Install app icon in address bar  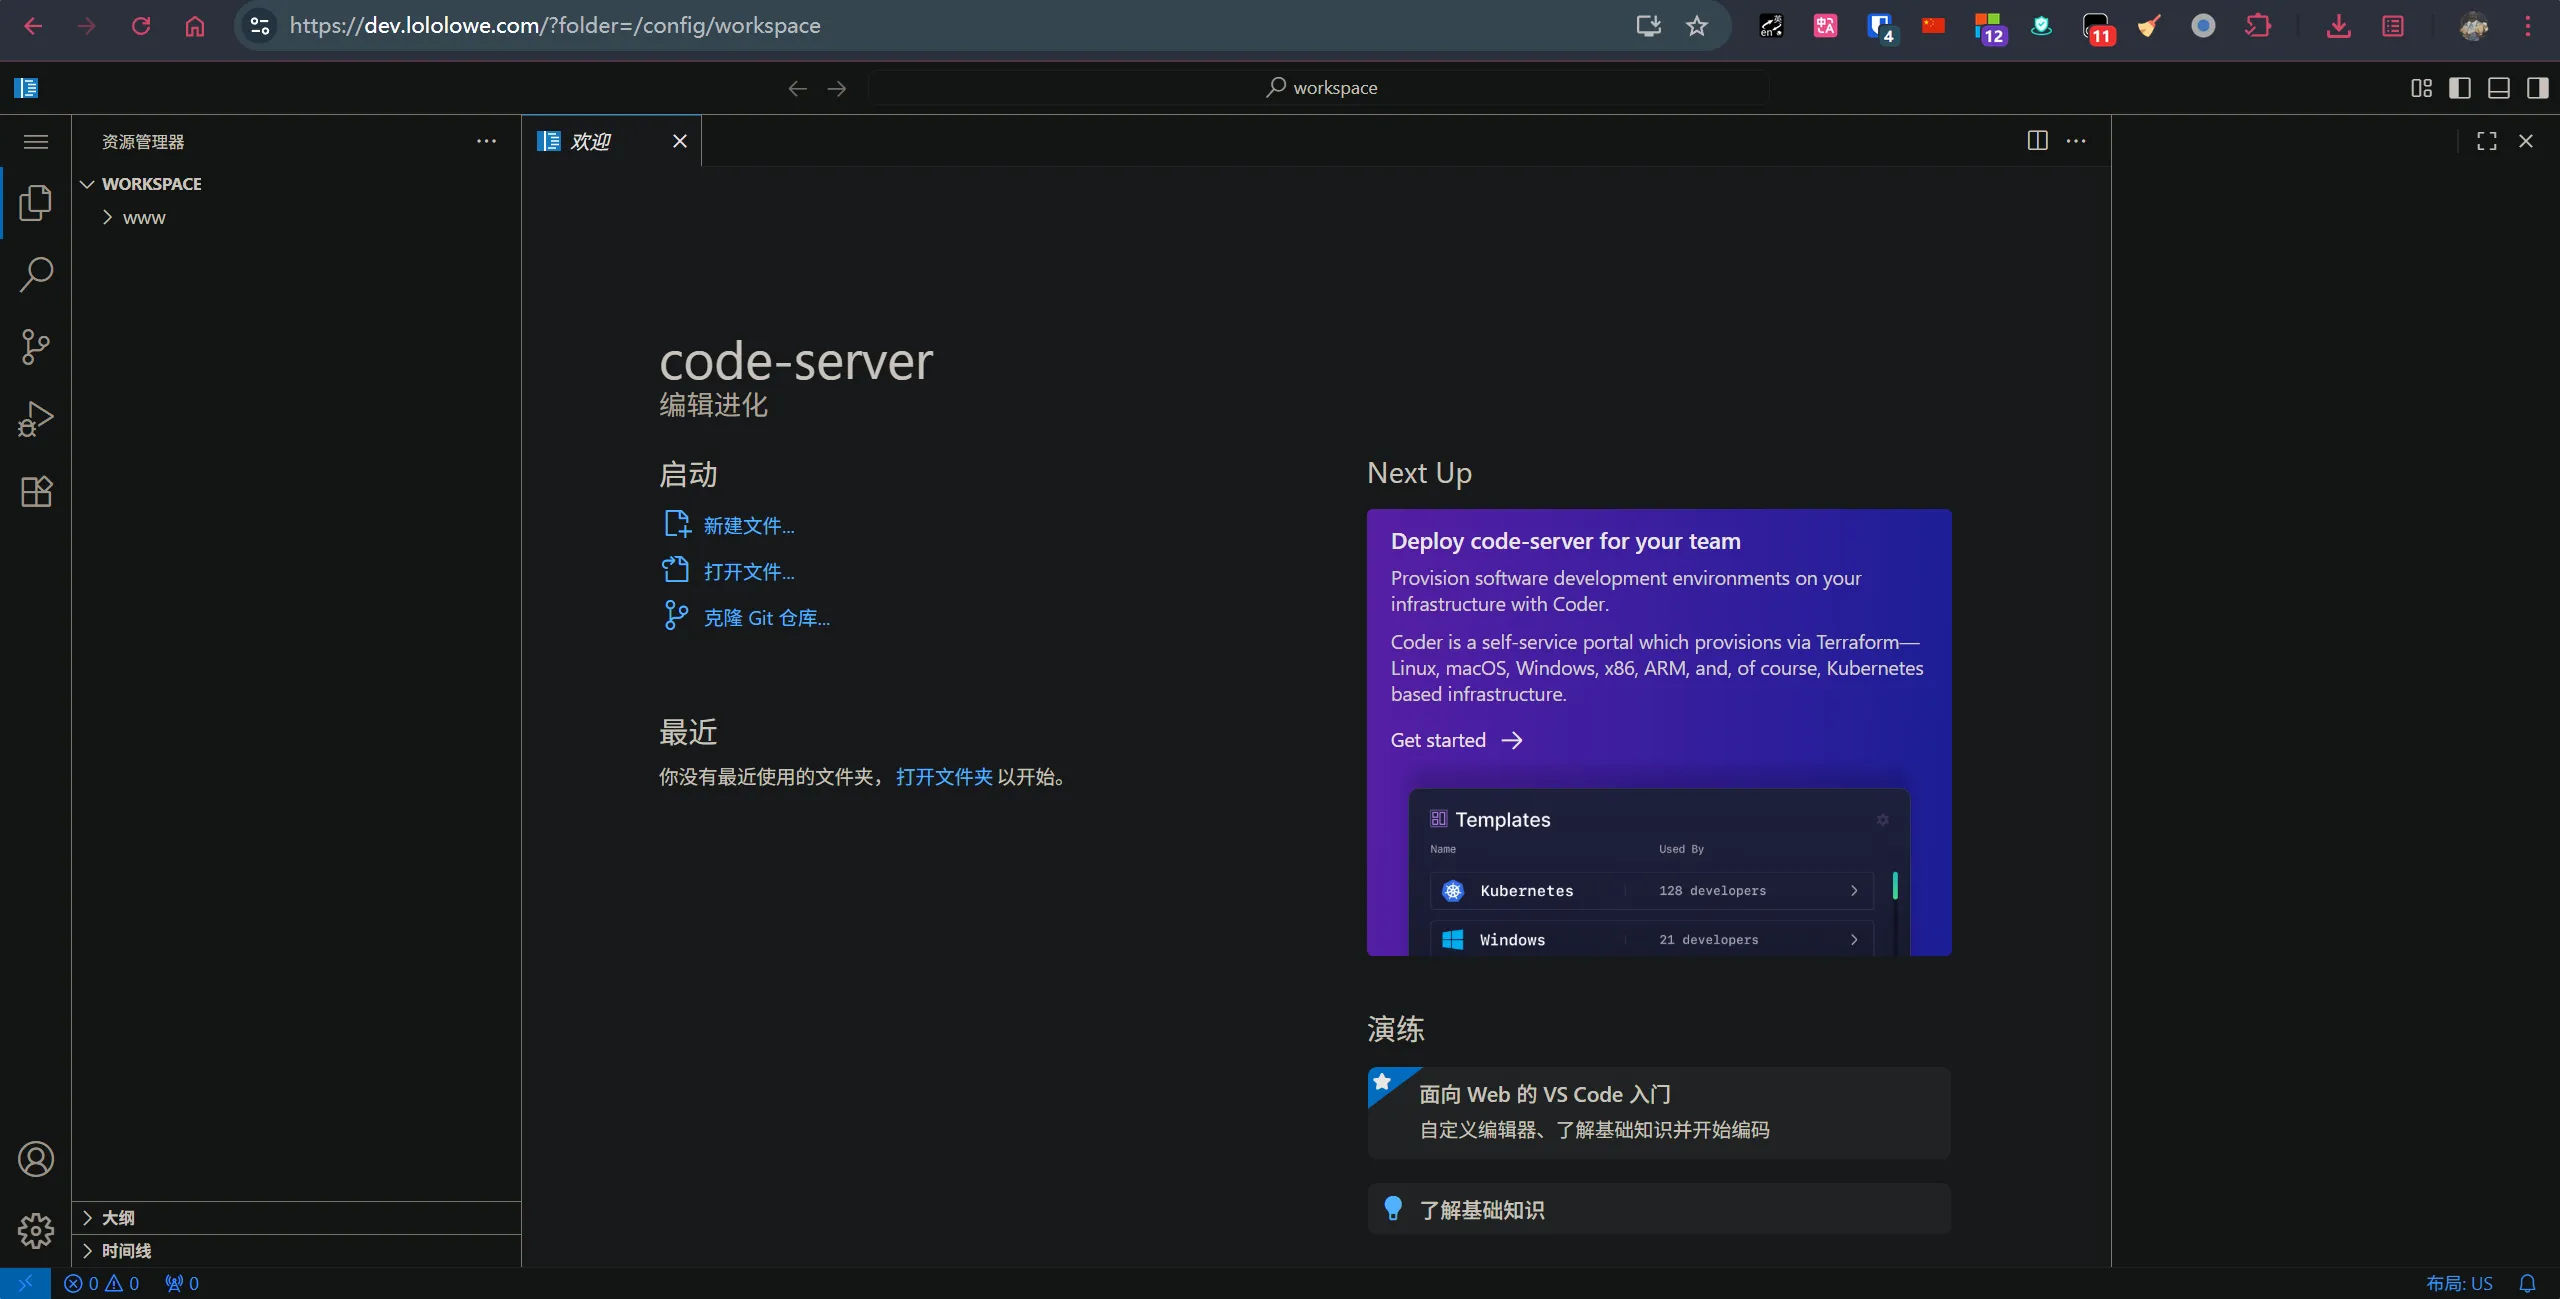(x=1648, y=26)
